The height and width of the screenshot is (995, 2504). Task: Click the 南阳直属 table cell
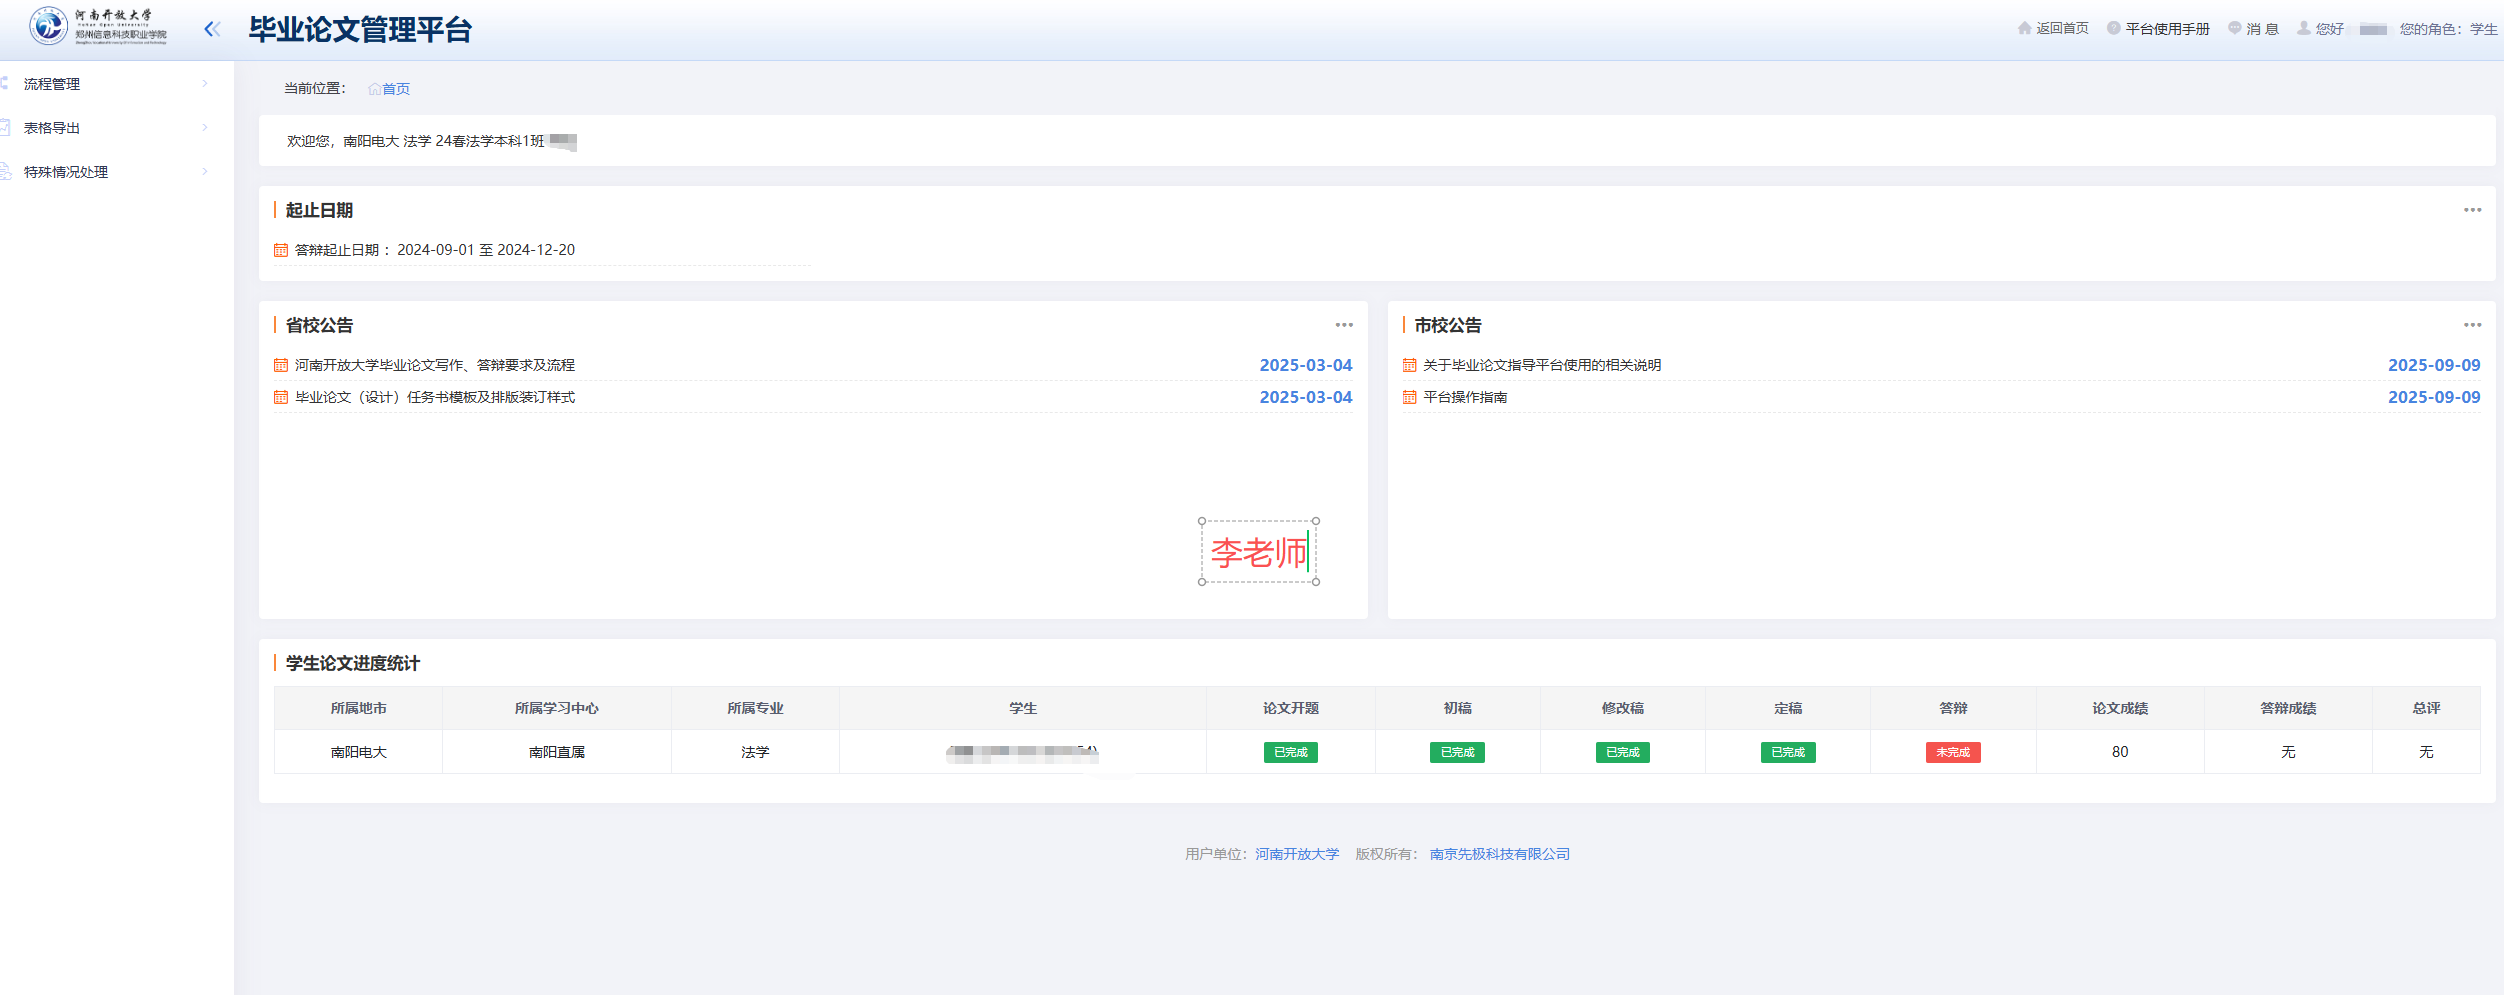(557, 752)
